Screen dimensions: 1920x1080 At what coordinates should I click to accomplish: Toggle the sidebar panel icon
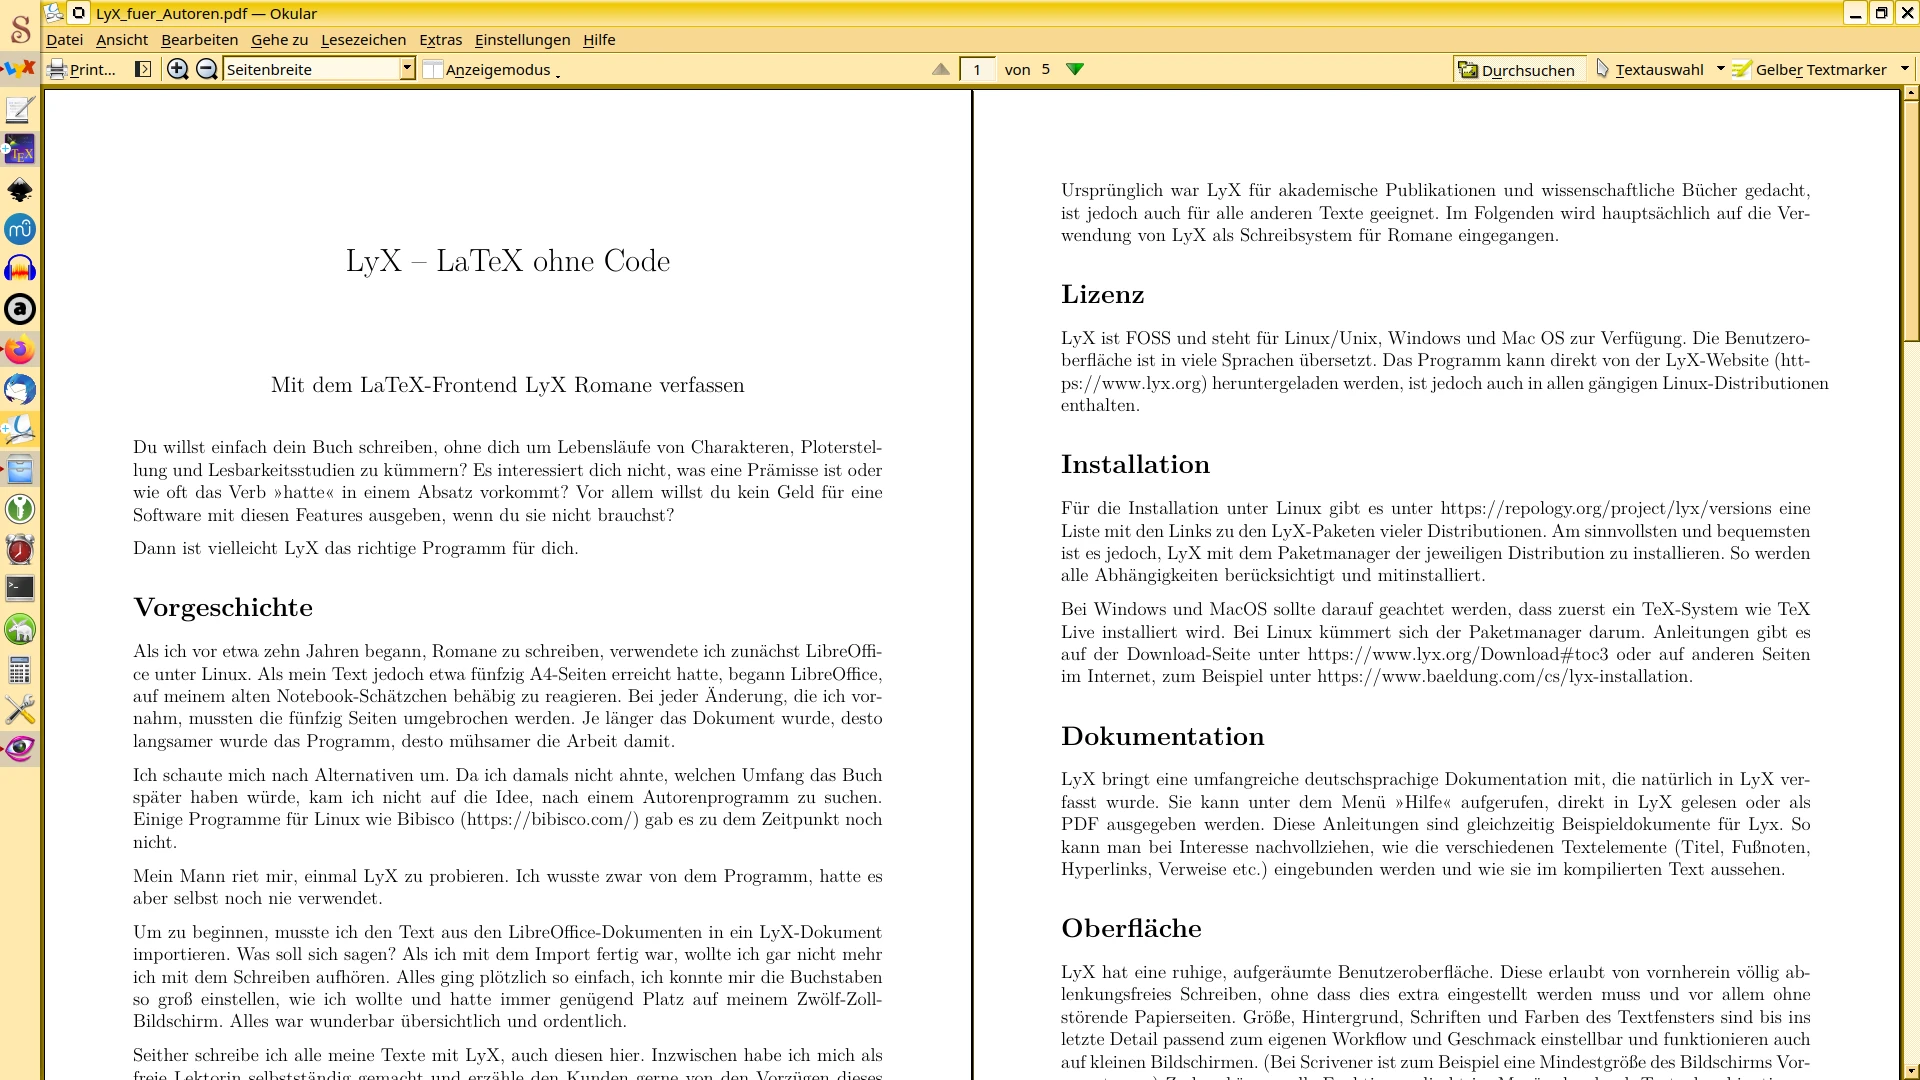click(143, 69)
